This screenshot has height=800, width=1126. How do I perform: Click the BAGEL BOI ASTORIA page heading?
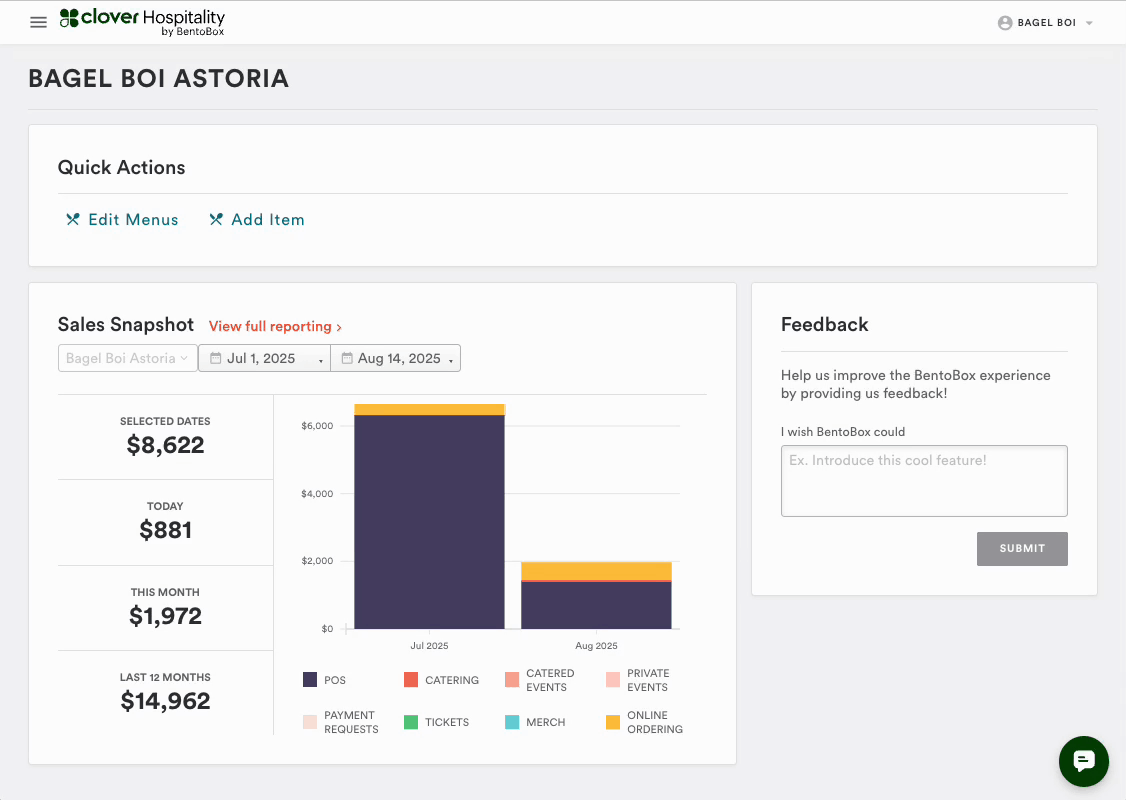(x=159, y=78)
